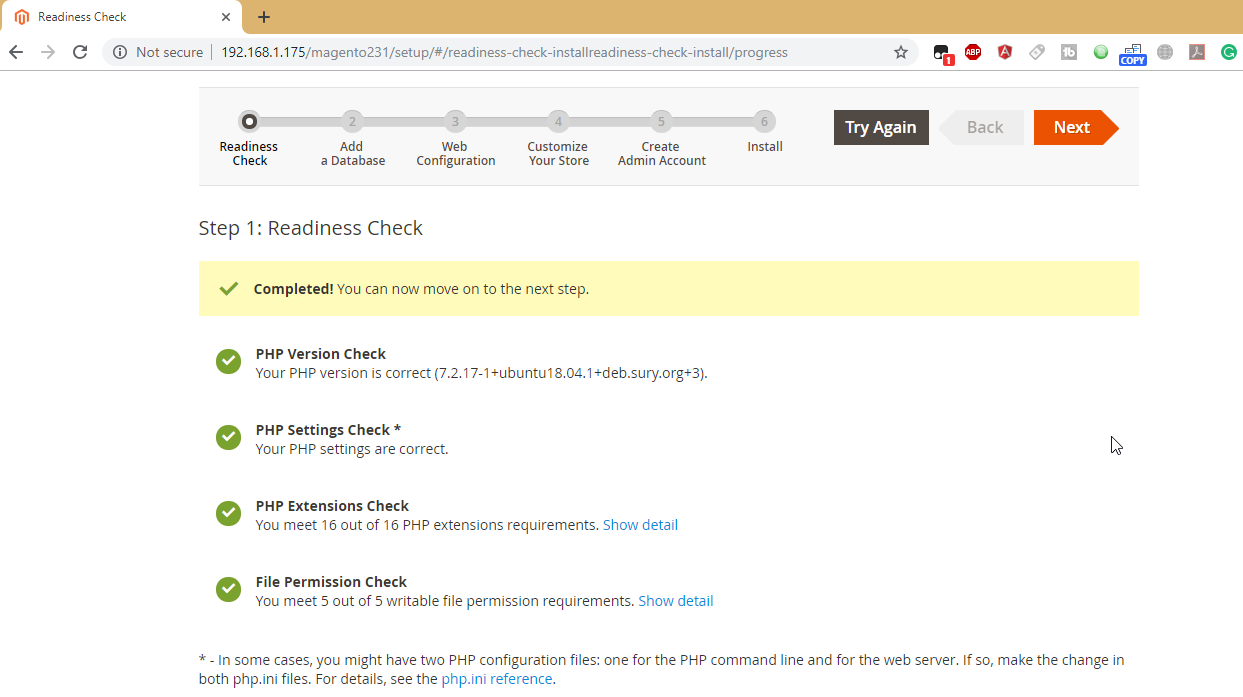1243x697 pixels.
Task: Click the 'Step 1: Readiness Check' heading
Action: tap(311, 228)
